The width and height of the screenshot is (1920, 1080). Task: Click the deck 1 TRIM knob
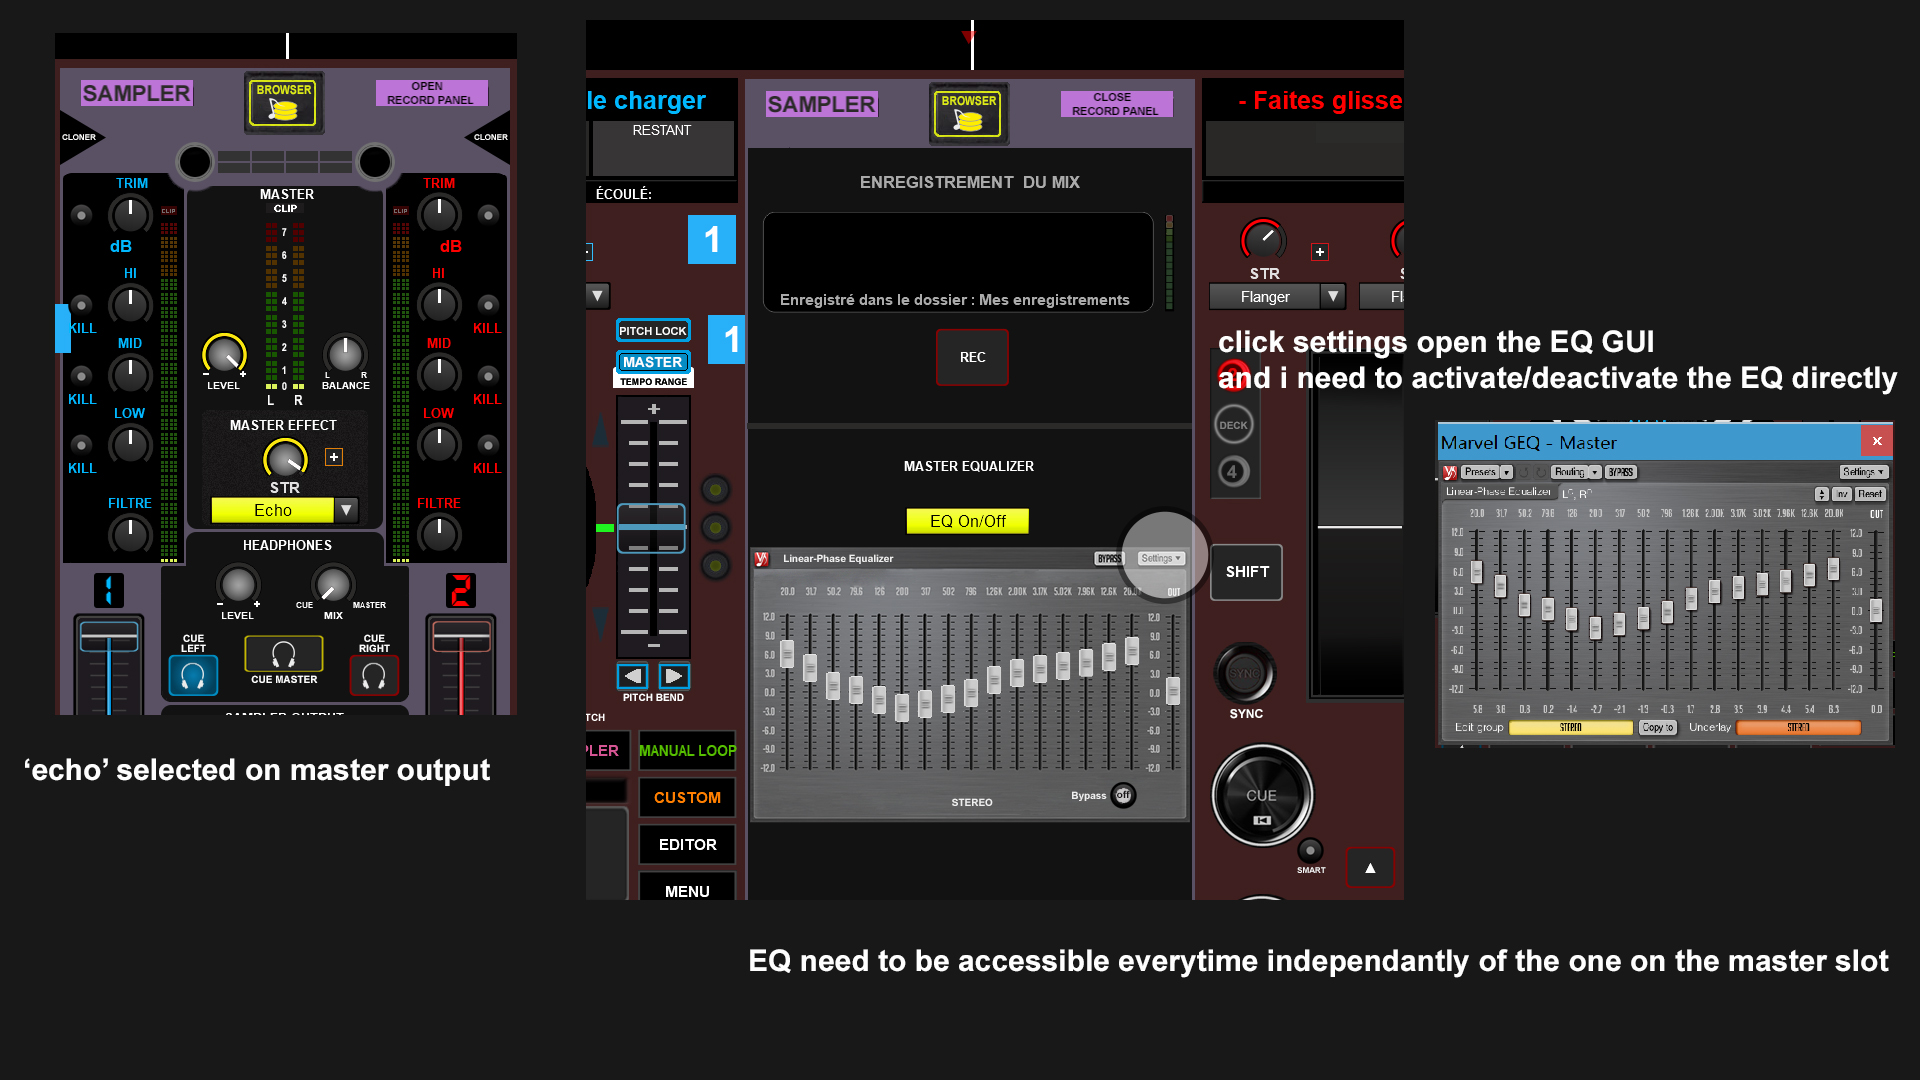129,214
